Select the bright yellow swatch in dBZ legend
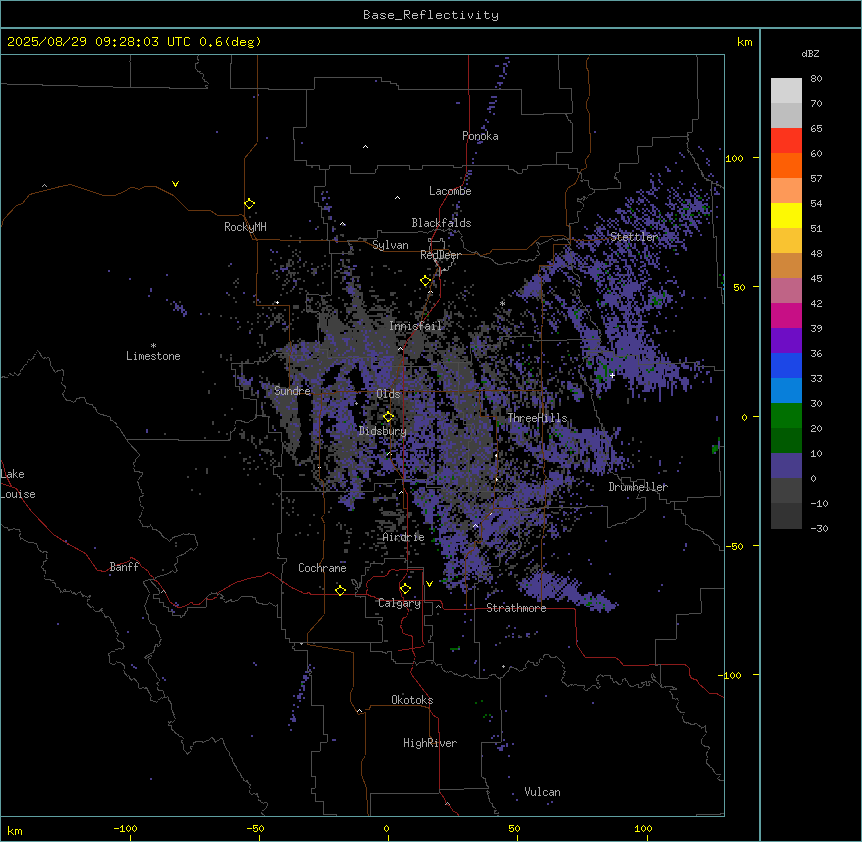 pos(786,215)
